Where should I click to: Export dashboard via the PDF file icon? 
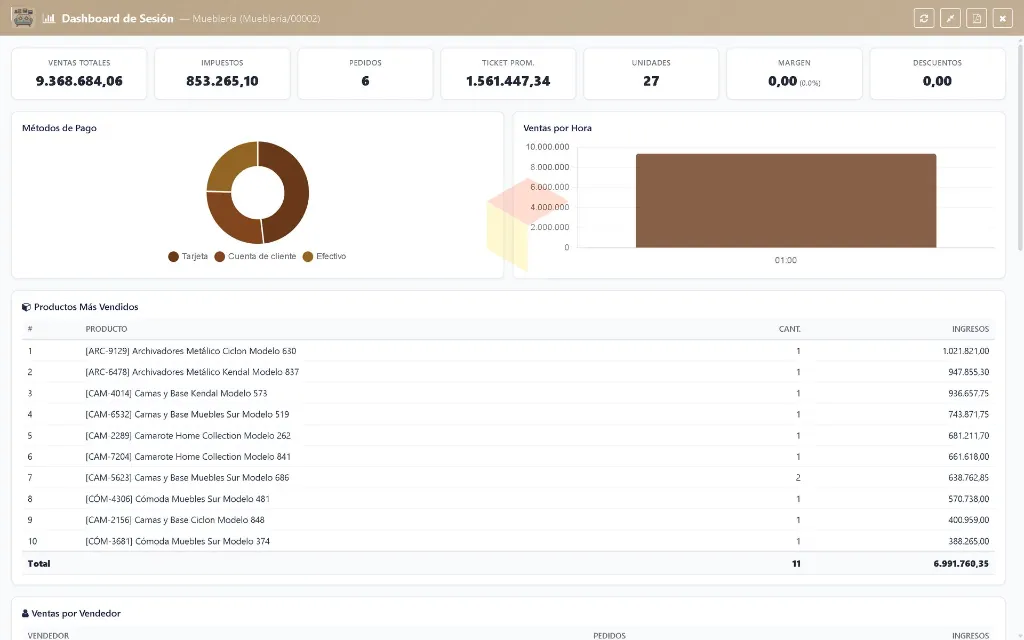pos(976,18)
